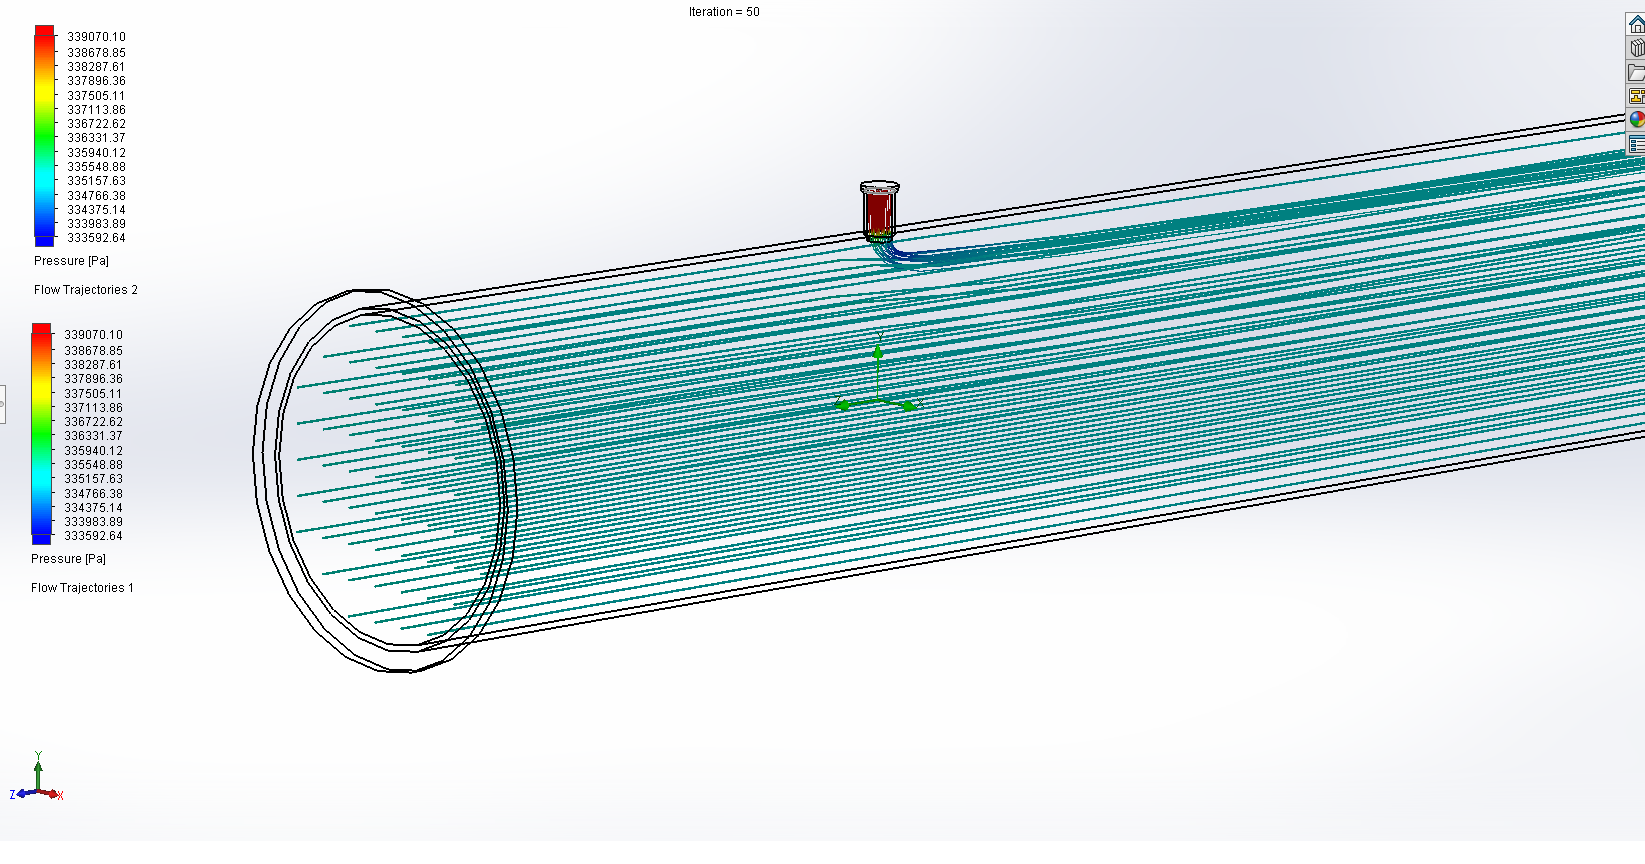
Task: Click maximum value 339070.10 in lower legend
Action: [x=93, y=335]
